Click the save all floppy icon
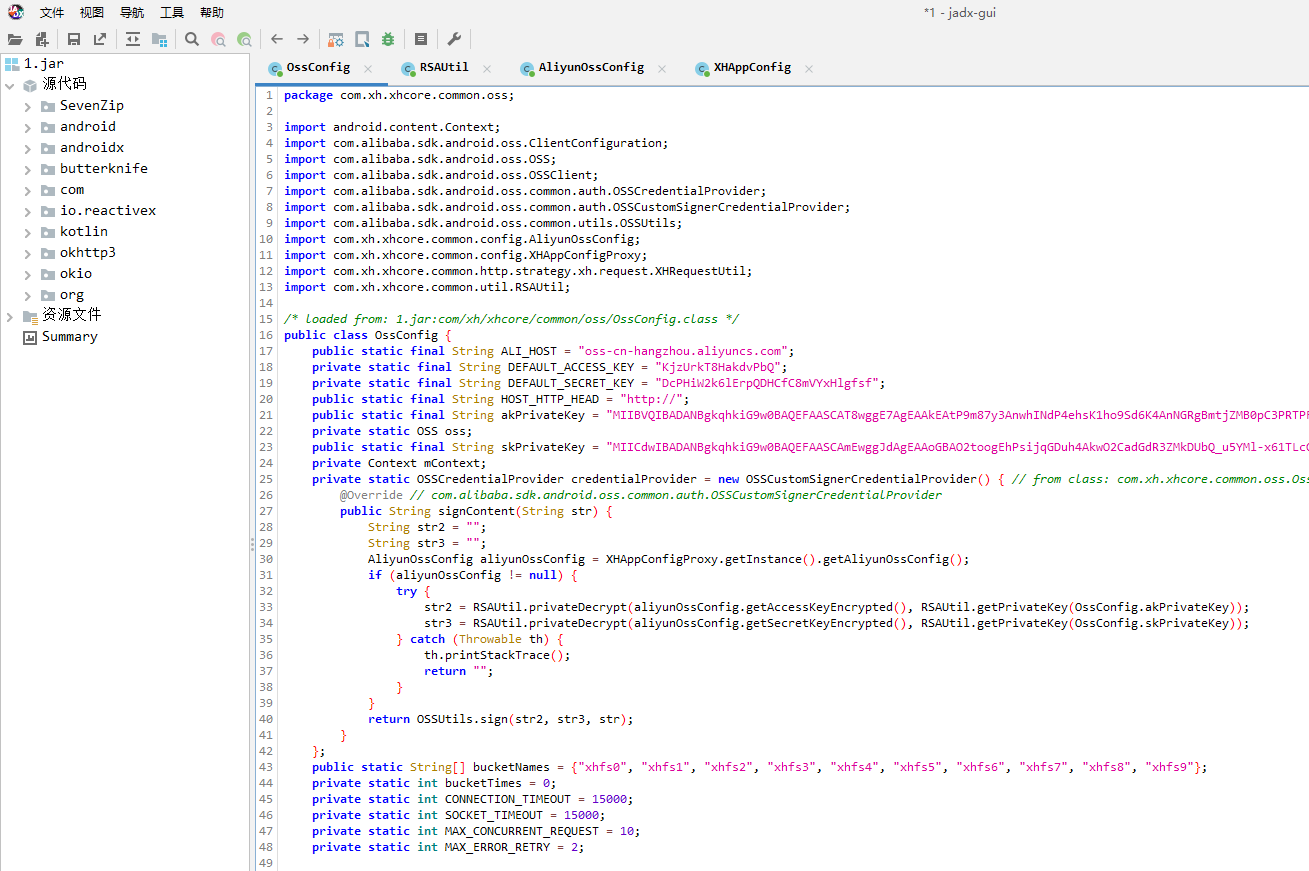The height and width of the screenshot is (871, 1309). [x=74, y=39]
